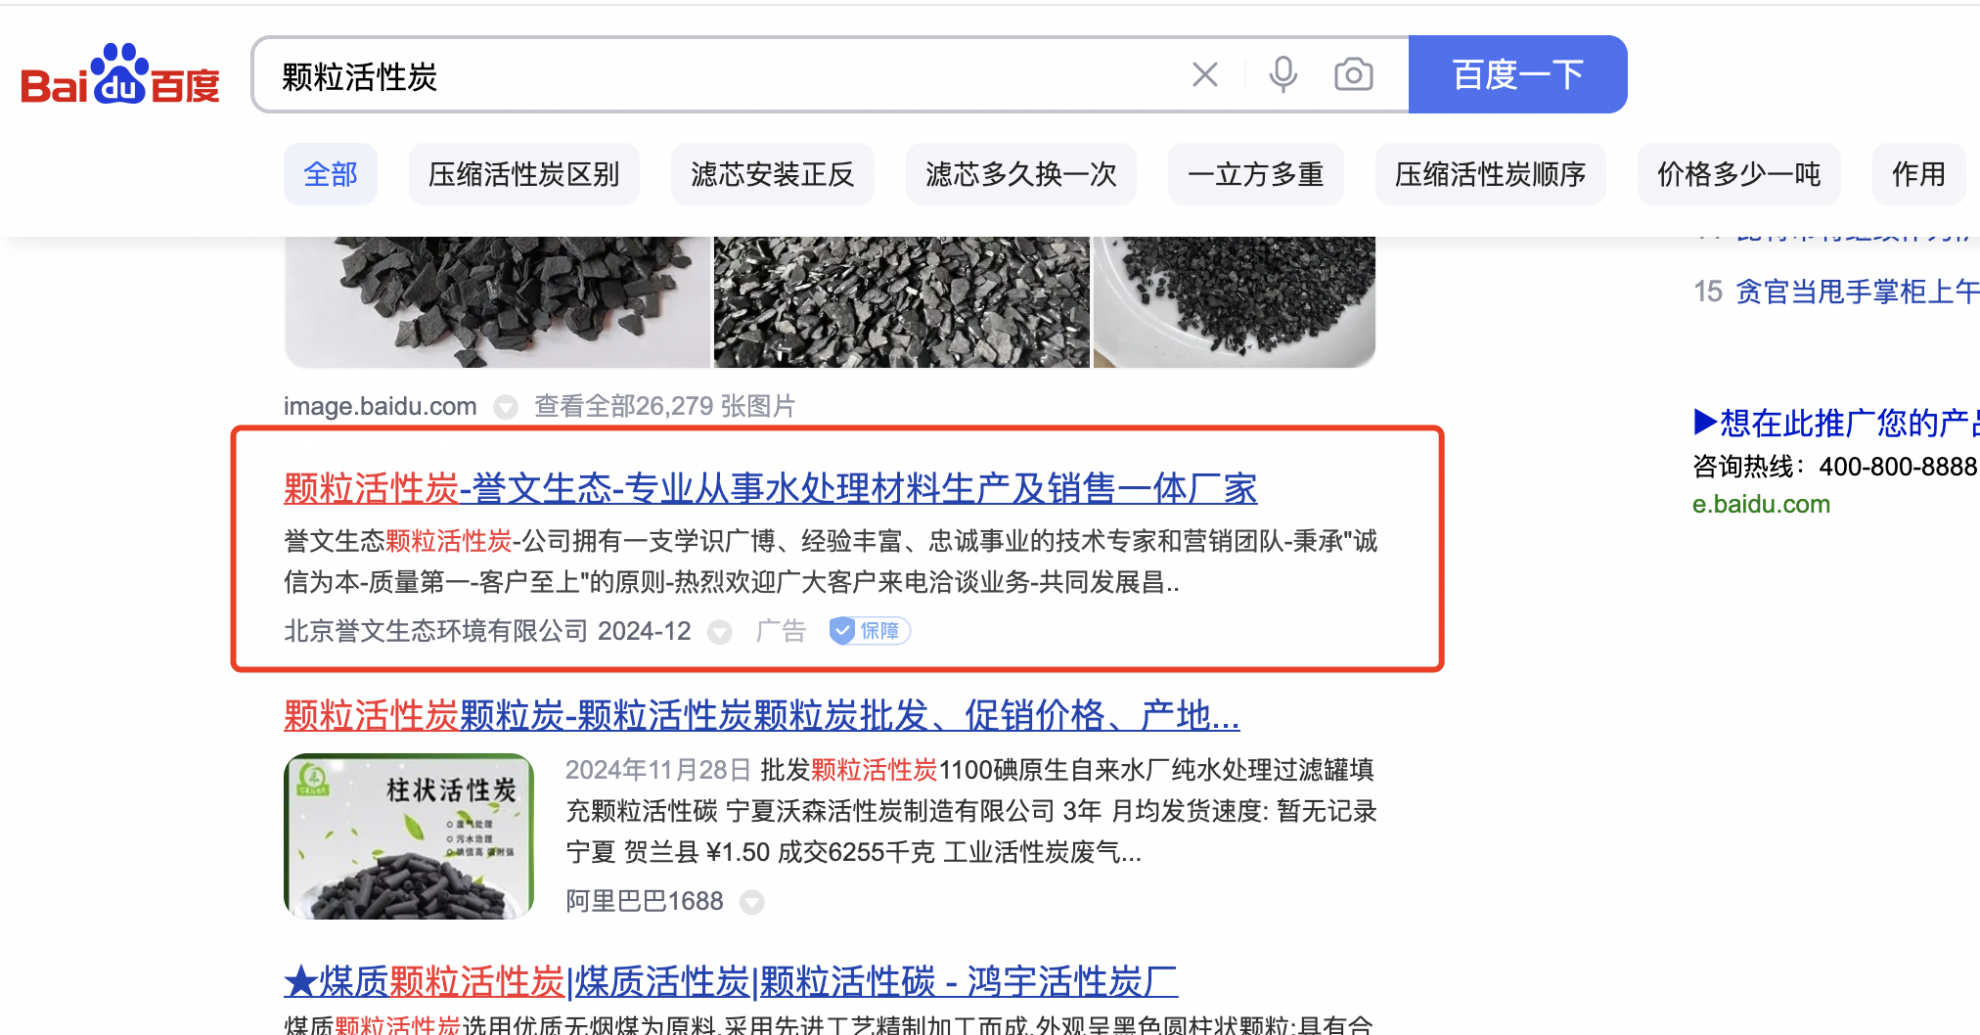Open 柱状活性炭 product thumbnail

tap(409, 836)
